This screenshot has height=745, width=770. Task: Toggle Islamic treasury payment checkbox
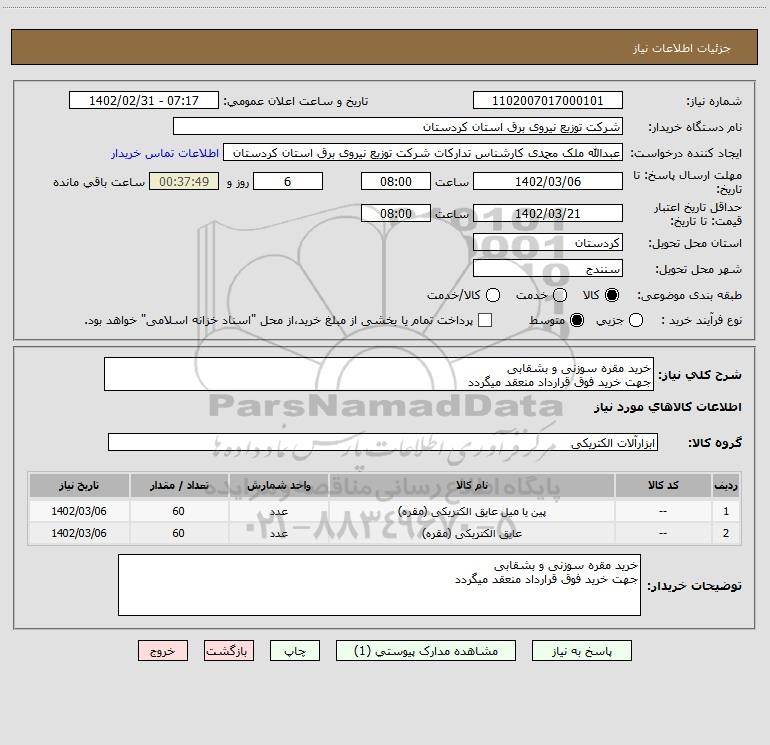tap(485, 320)
